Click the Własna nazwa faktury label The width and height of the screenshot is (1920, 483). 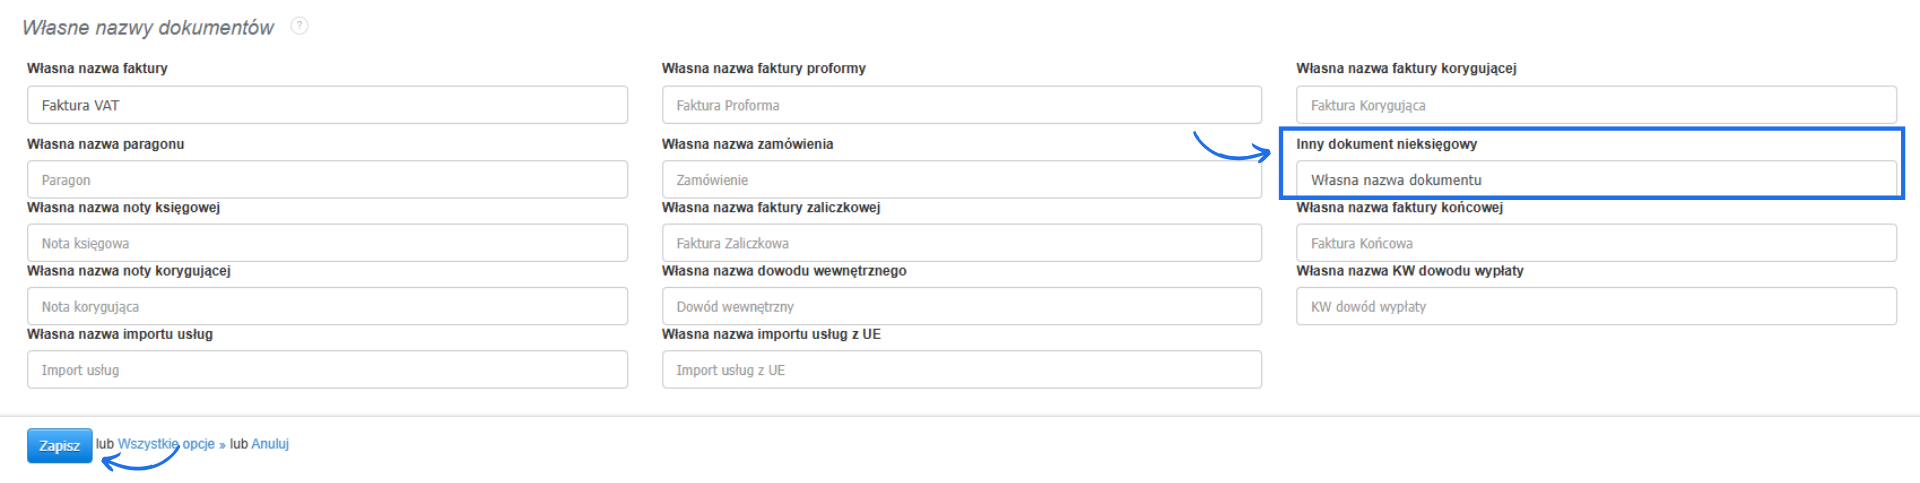pyautogui.click(x=97, y=68)
